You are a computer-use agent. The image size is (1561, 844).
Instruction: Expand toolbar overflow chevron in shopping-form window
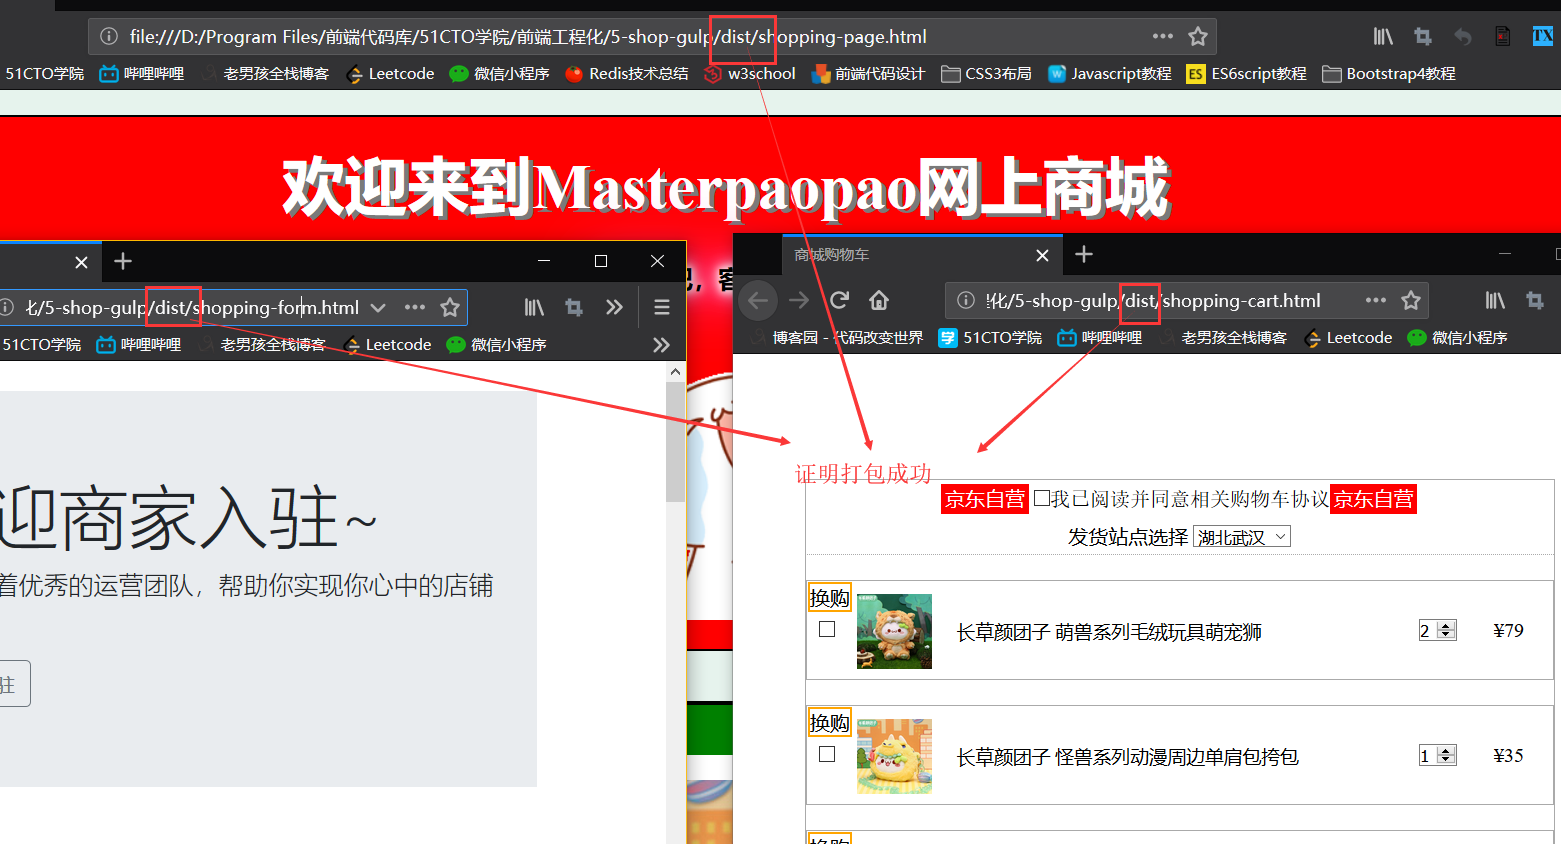[614, 308]
